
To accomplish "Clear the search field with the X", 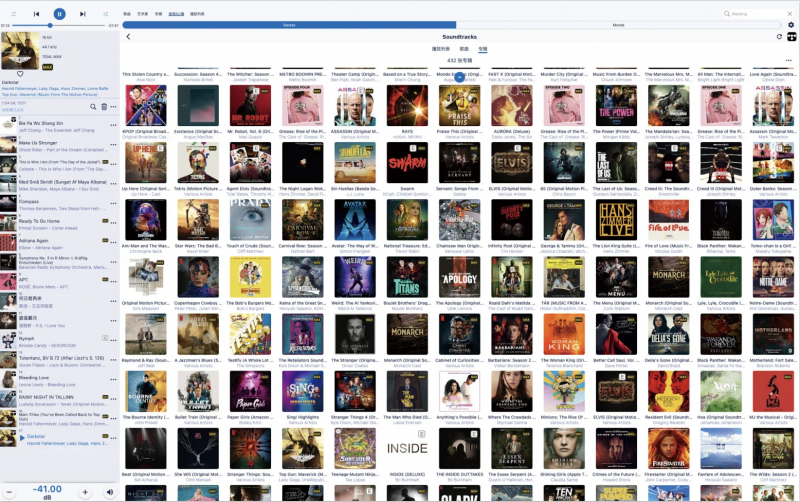I will point(791,14).
